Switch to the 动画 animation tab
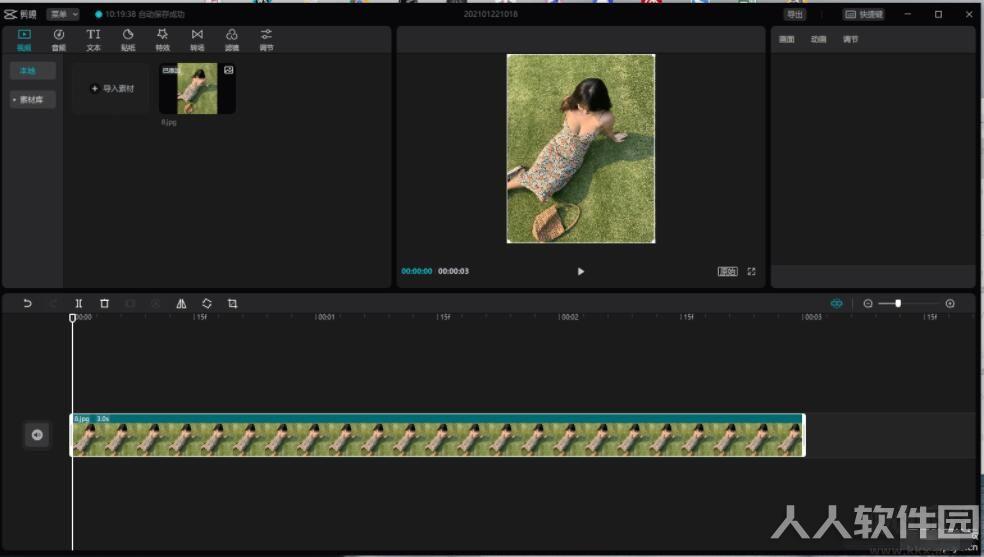Screen dimensions: 984x557 818,39
